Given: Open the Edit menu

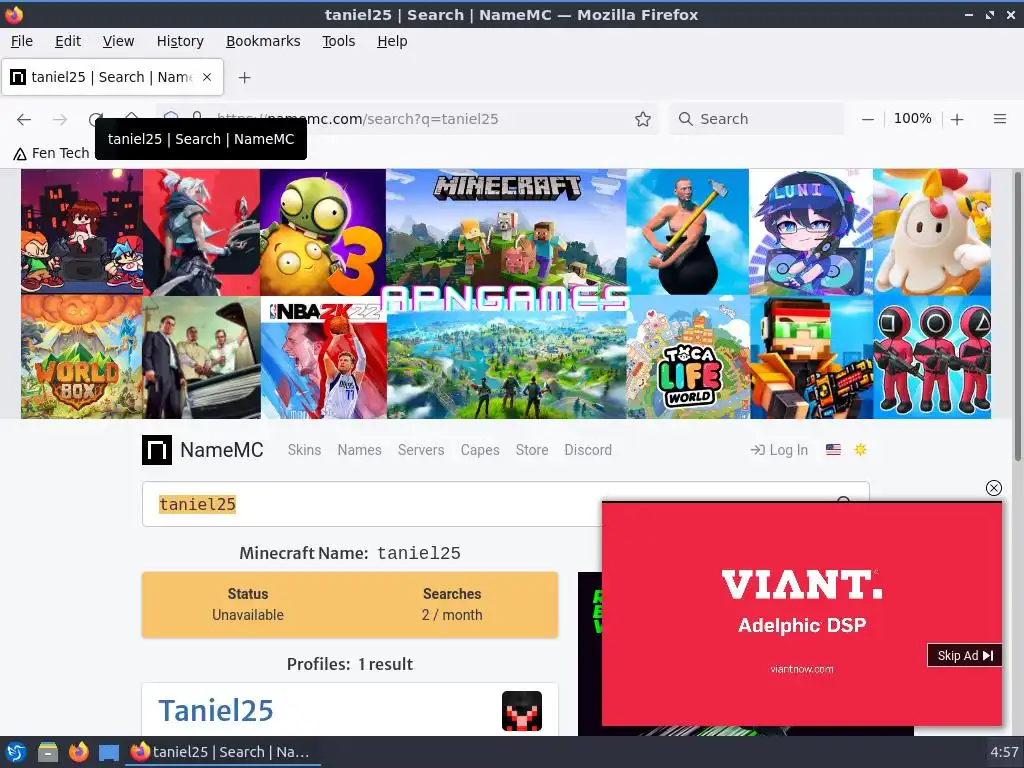Looking at the screenshot, I should (x=68, y=41).
